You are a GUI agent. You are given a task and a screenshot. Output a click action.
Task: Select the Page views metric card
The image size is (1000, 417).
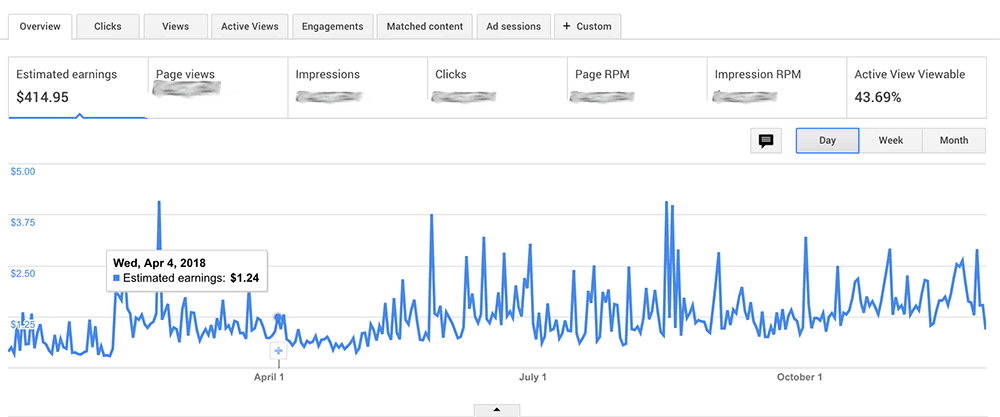(217, 87)
